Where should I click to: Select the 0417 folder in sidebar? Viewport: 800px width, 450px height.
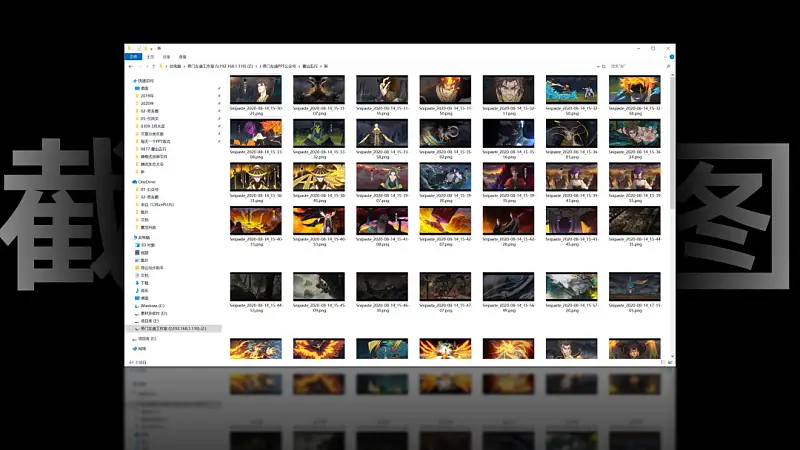tap(151, 149)
